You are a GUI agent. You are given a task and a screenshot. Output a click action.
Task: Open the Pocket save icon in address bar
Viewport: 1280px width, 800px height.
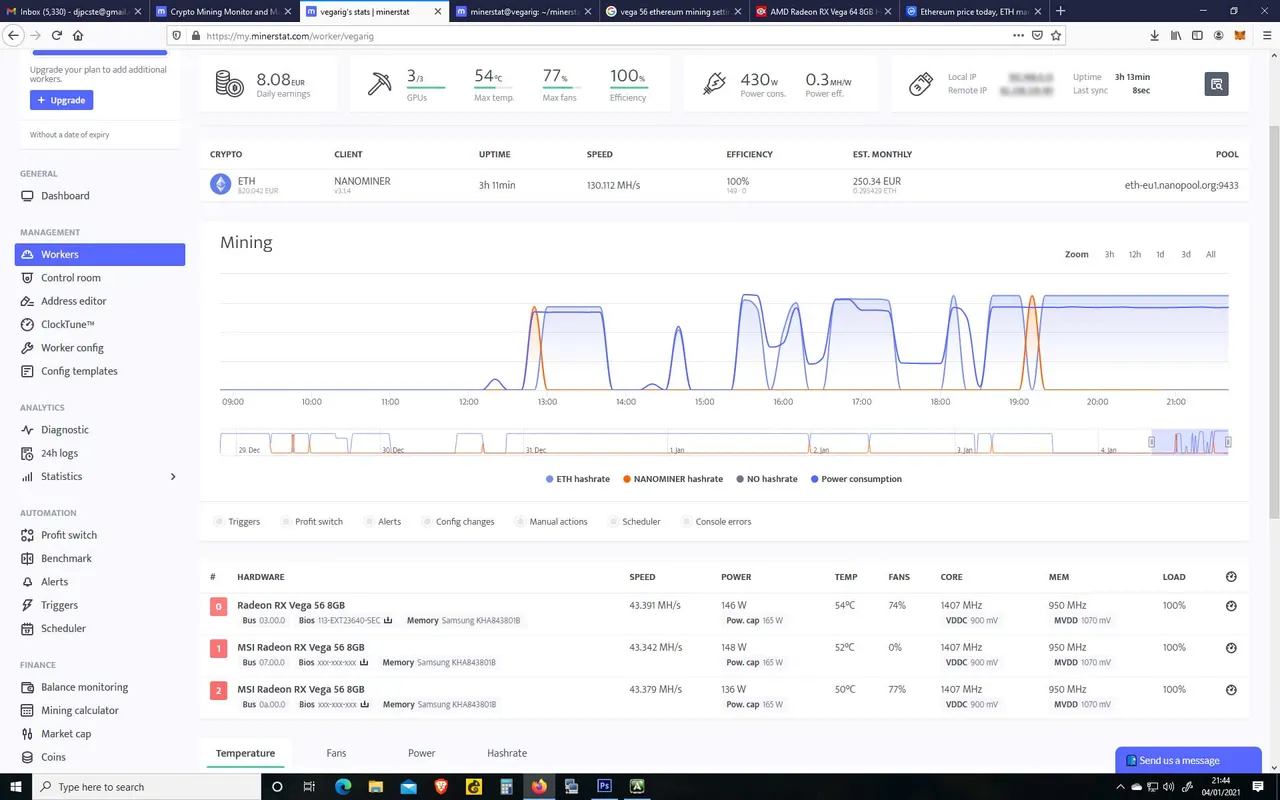click(x=1037, y=35)
